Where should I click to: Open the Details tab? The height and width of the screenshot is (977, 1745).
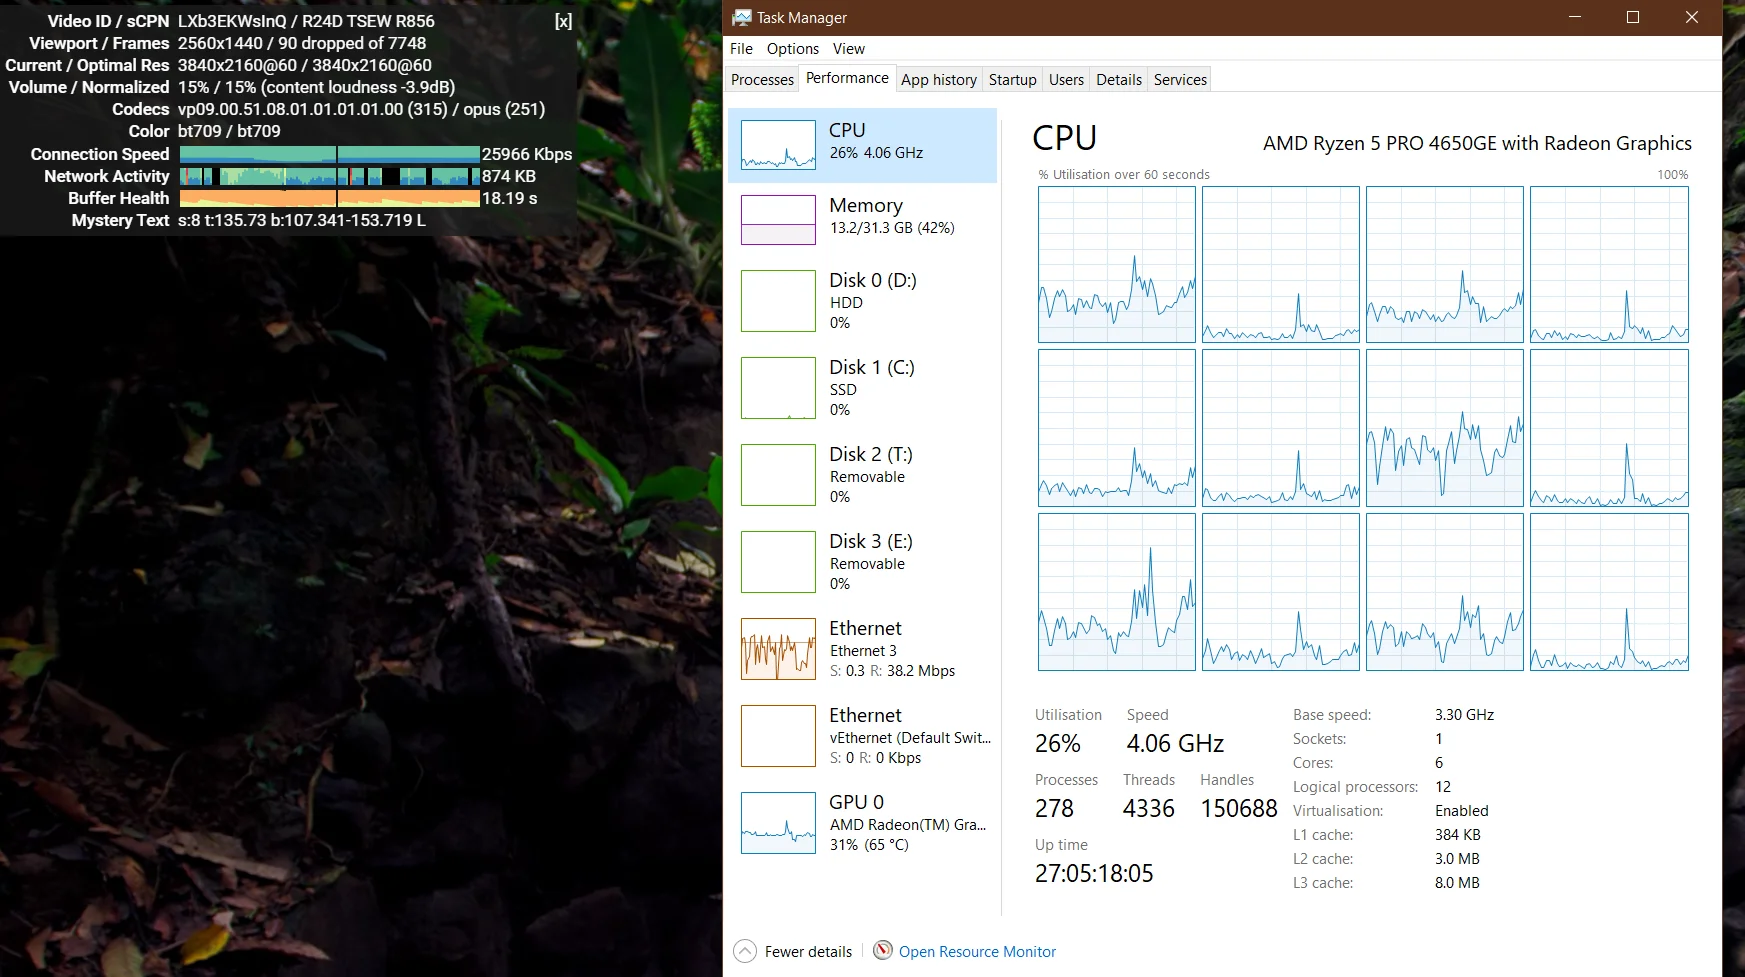point(1119,80)
